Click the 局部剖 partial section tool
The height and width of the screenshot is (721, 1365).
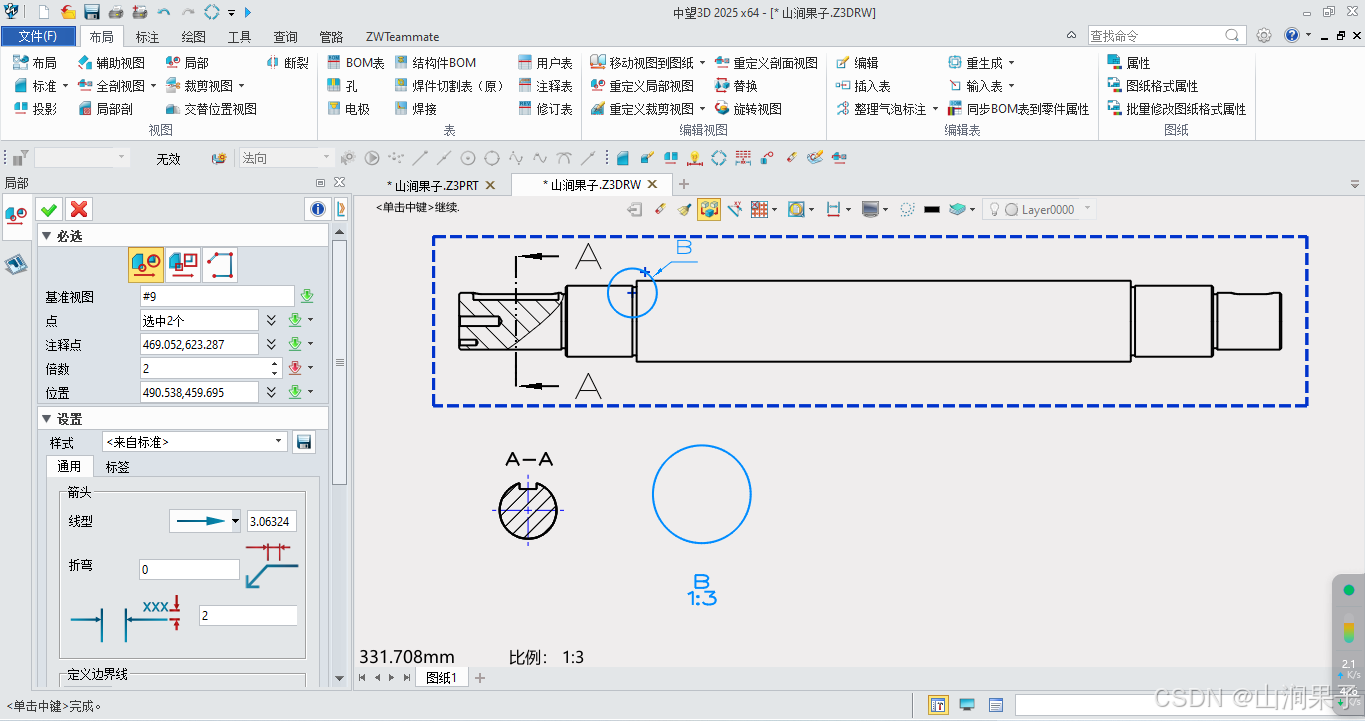click(x=105, y=109)
